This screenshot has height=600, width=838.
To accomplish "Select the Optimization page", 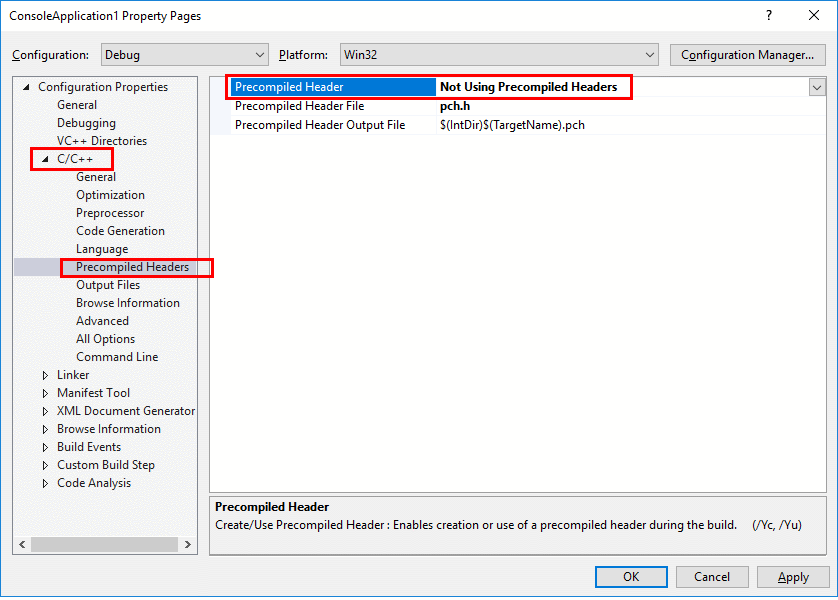I will click(110, 194).
